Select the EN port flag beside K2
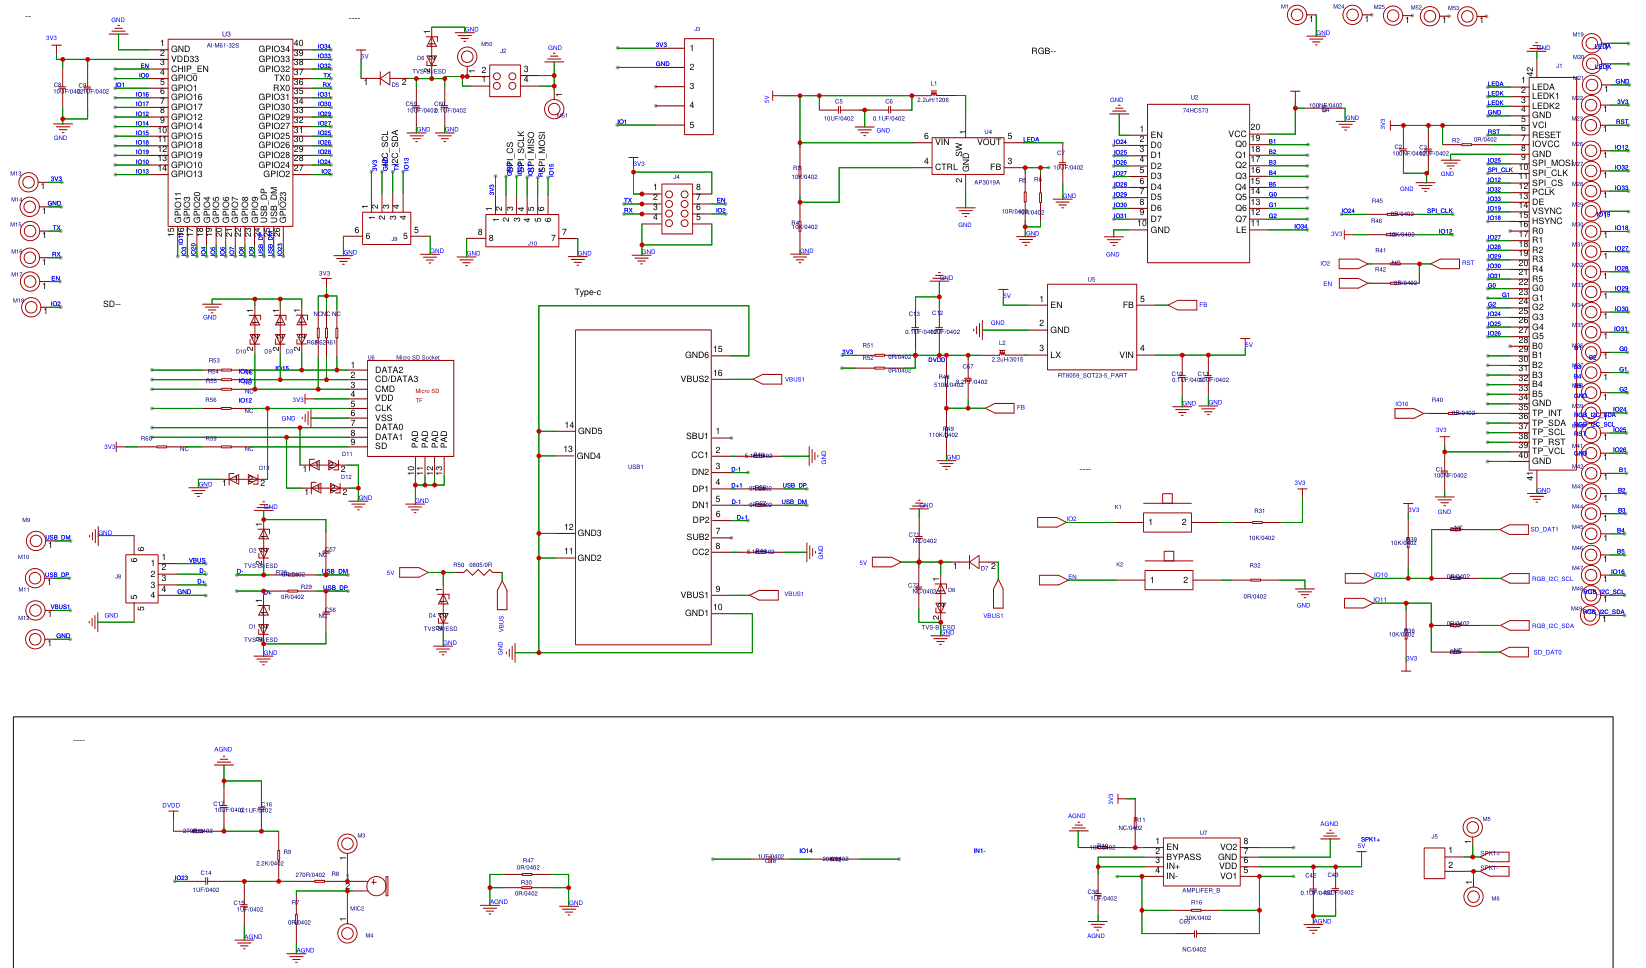Image resolution: width=1646 pixels, height=968 pixels. [1054, 579]
